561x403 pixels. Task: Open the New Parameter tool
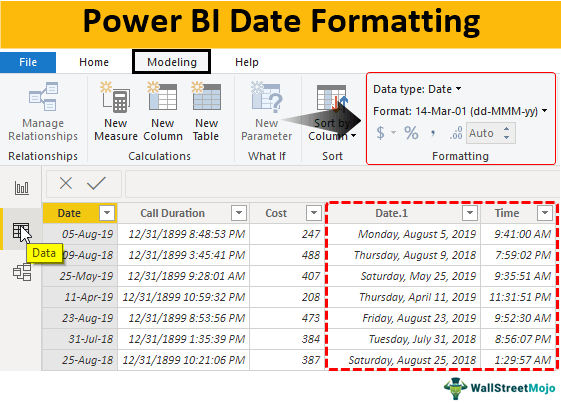267,111
